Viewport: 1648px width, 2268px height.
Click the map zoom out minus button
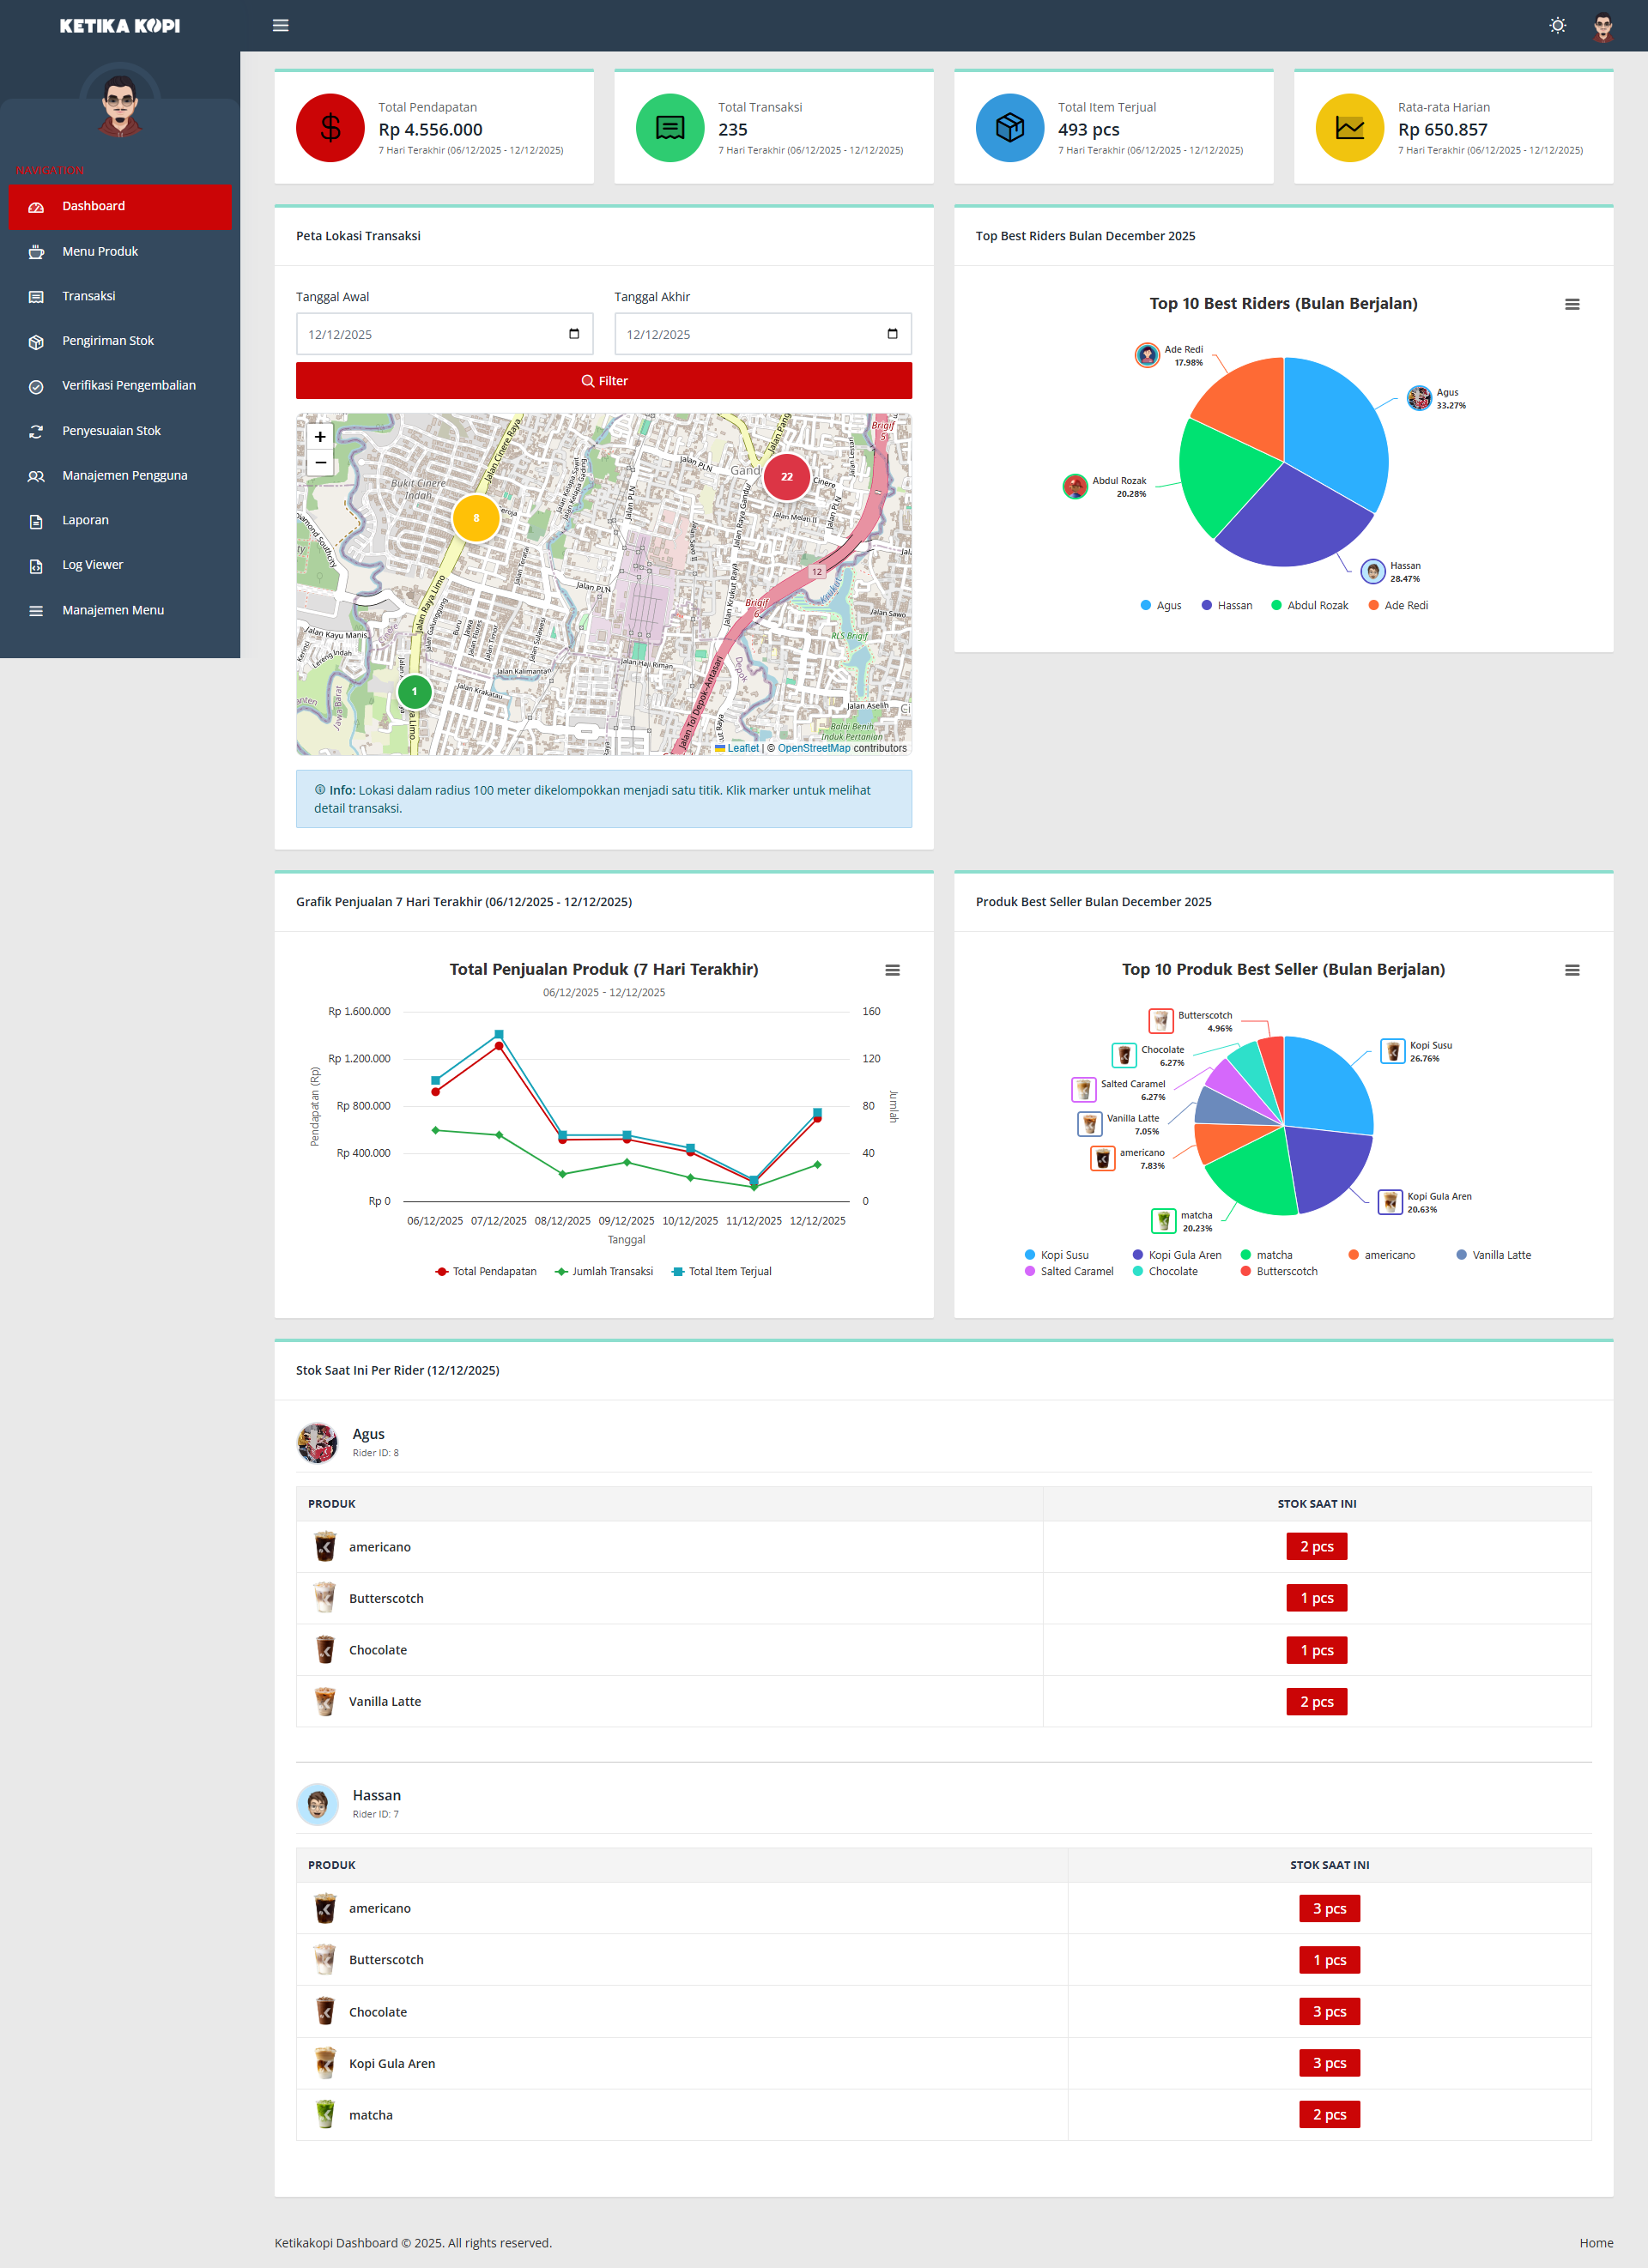[320, 462]
